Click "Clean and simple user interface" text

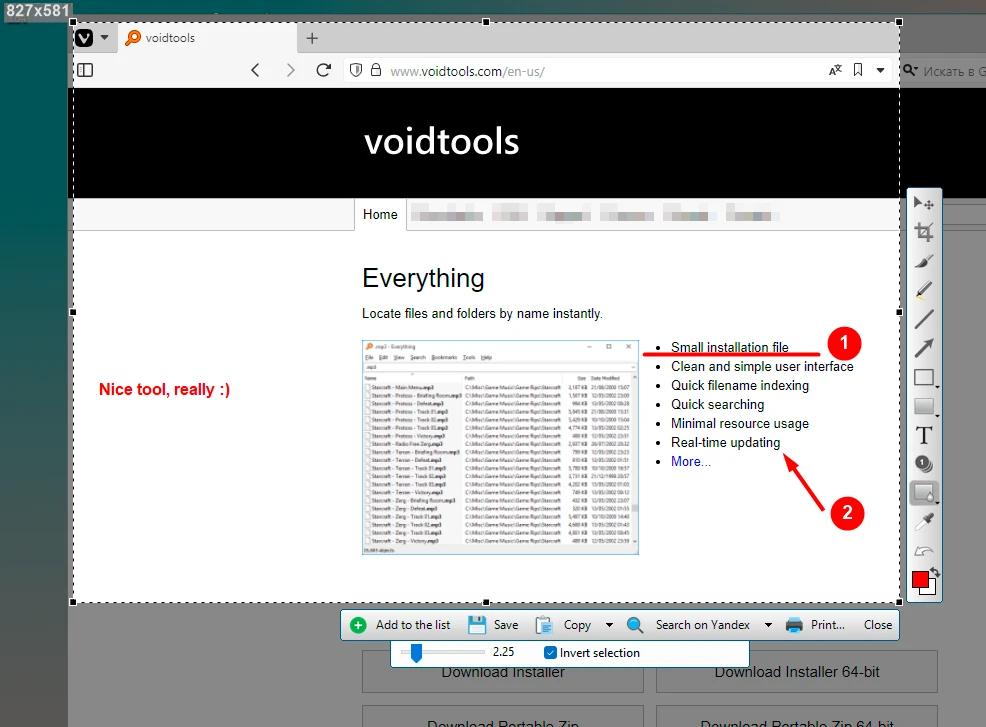[x=762, y=367]
